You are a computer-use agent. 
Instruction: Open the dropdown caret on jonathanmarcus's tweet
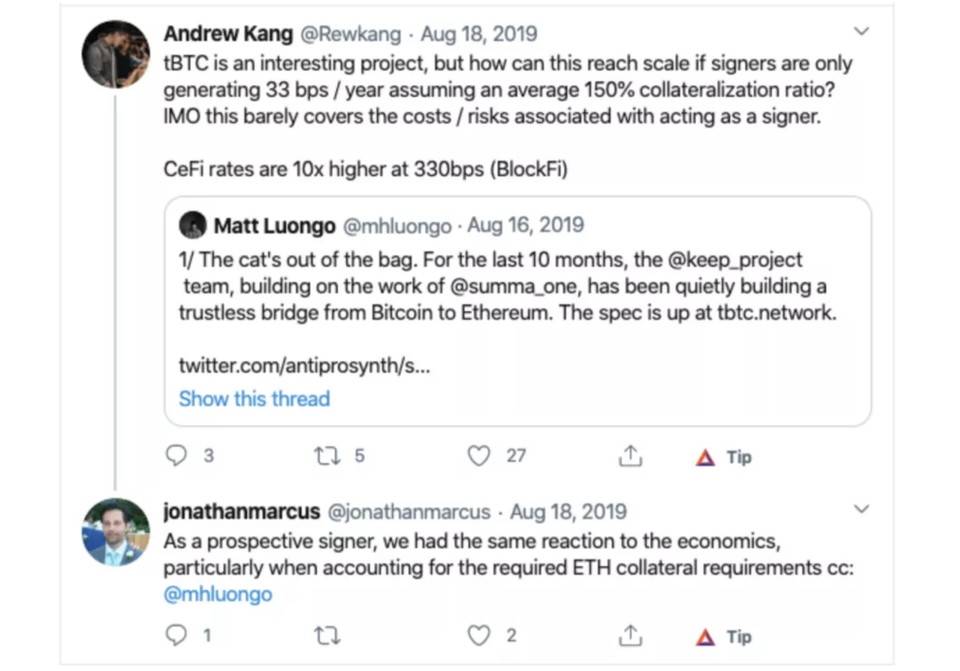(861, 509)
